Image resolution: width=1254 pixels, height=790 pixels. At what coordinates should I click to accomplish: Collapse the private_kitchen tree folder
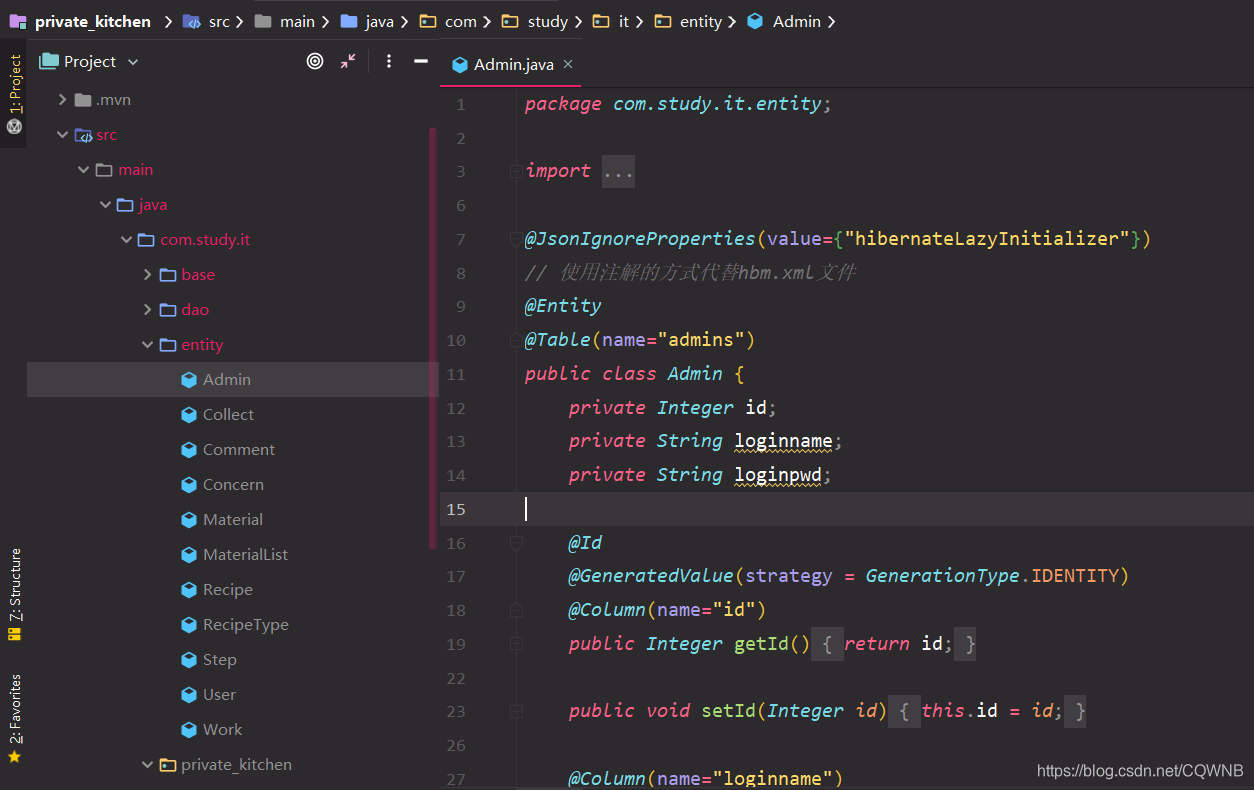coord(147,765)
